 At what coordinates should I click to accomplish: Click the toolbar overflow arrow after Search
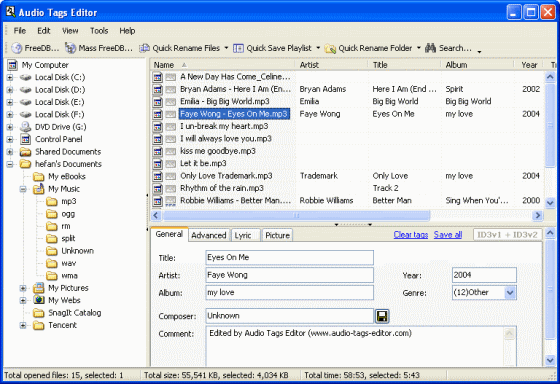click(x=479, y=51)
